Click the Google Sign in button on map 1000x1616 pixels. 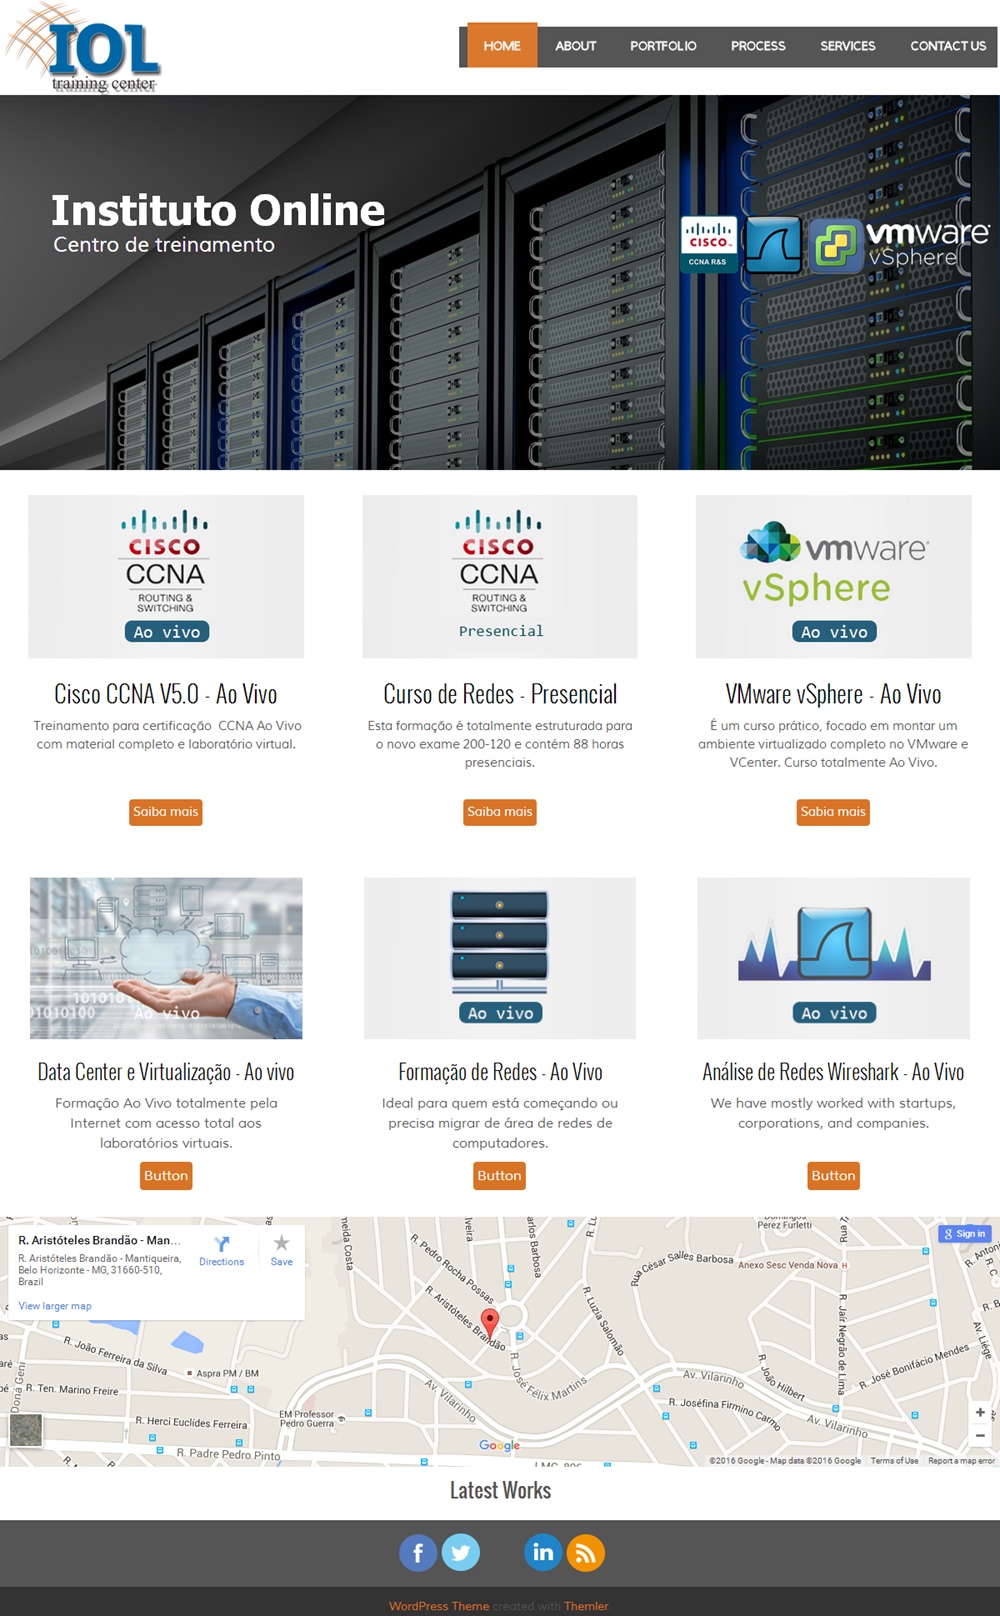click(x=964, y=1234)
